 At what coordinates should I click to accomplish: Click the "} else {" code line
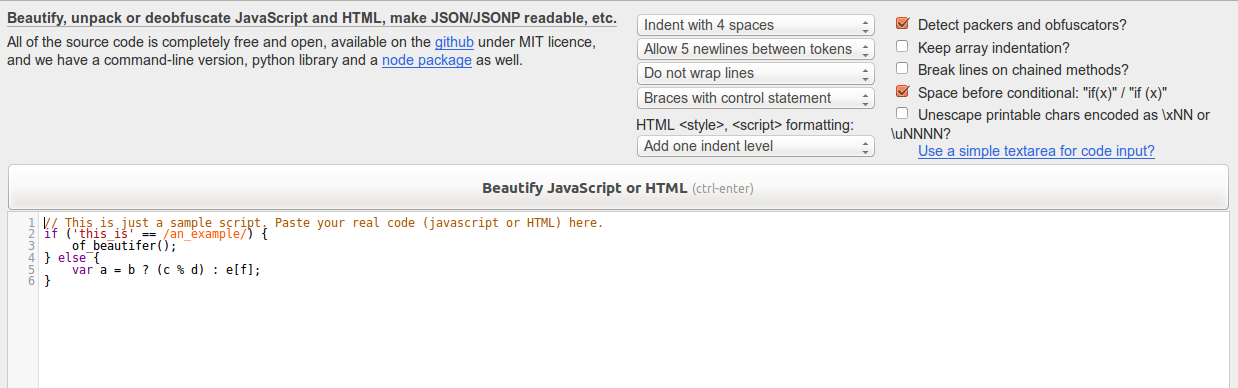(x=72, y=258)
